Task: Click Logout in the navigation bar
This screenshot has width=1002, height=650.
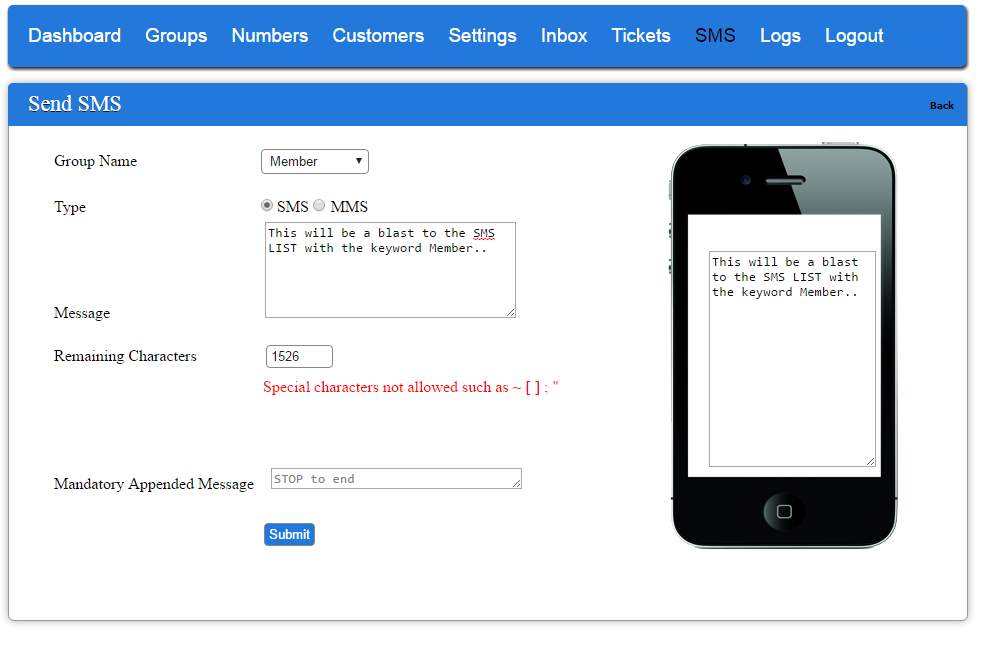Action: (854, 36)
